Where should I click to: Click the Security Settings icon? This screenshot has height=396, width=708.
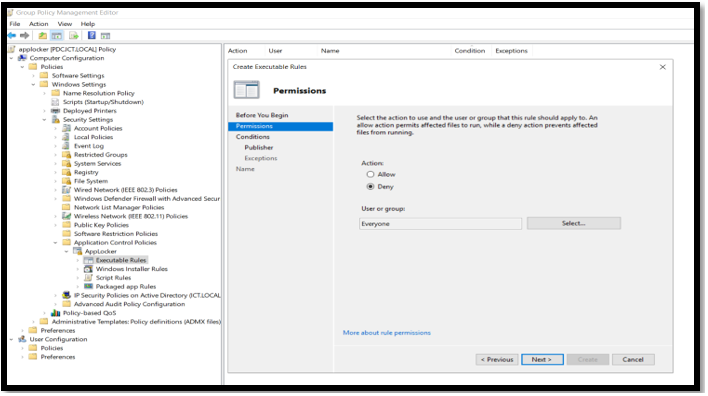(x=56, y=120)
